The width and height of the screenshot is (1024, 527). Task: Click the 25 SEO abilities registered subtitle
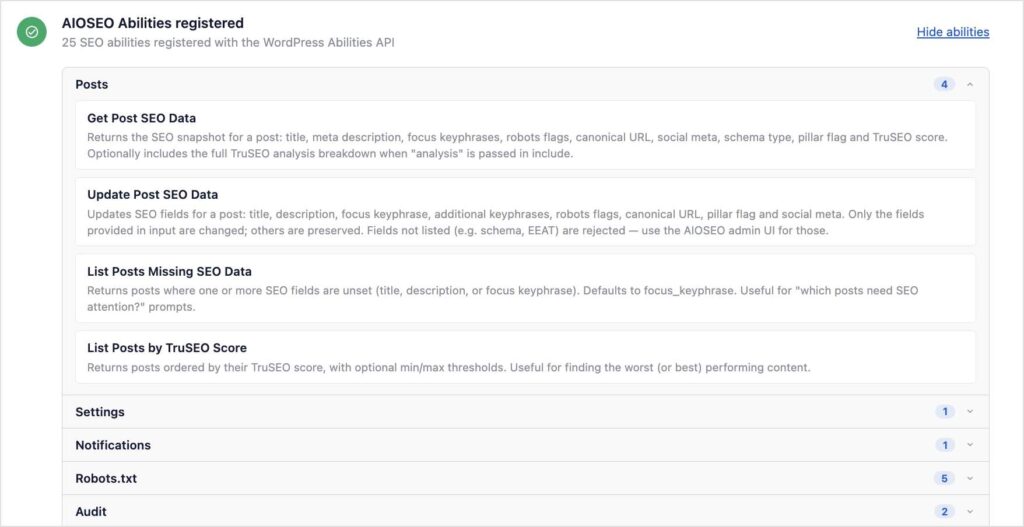pos(228,42)
